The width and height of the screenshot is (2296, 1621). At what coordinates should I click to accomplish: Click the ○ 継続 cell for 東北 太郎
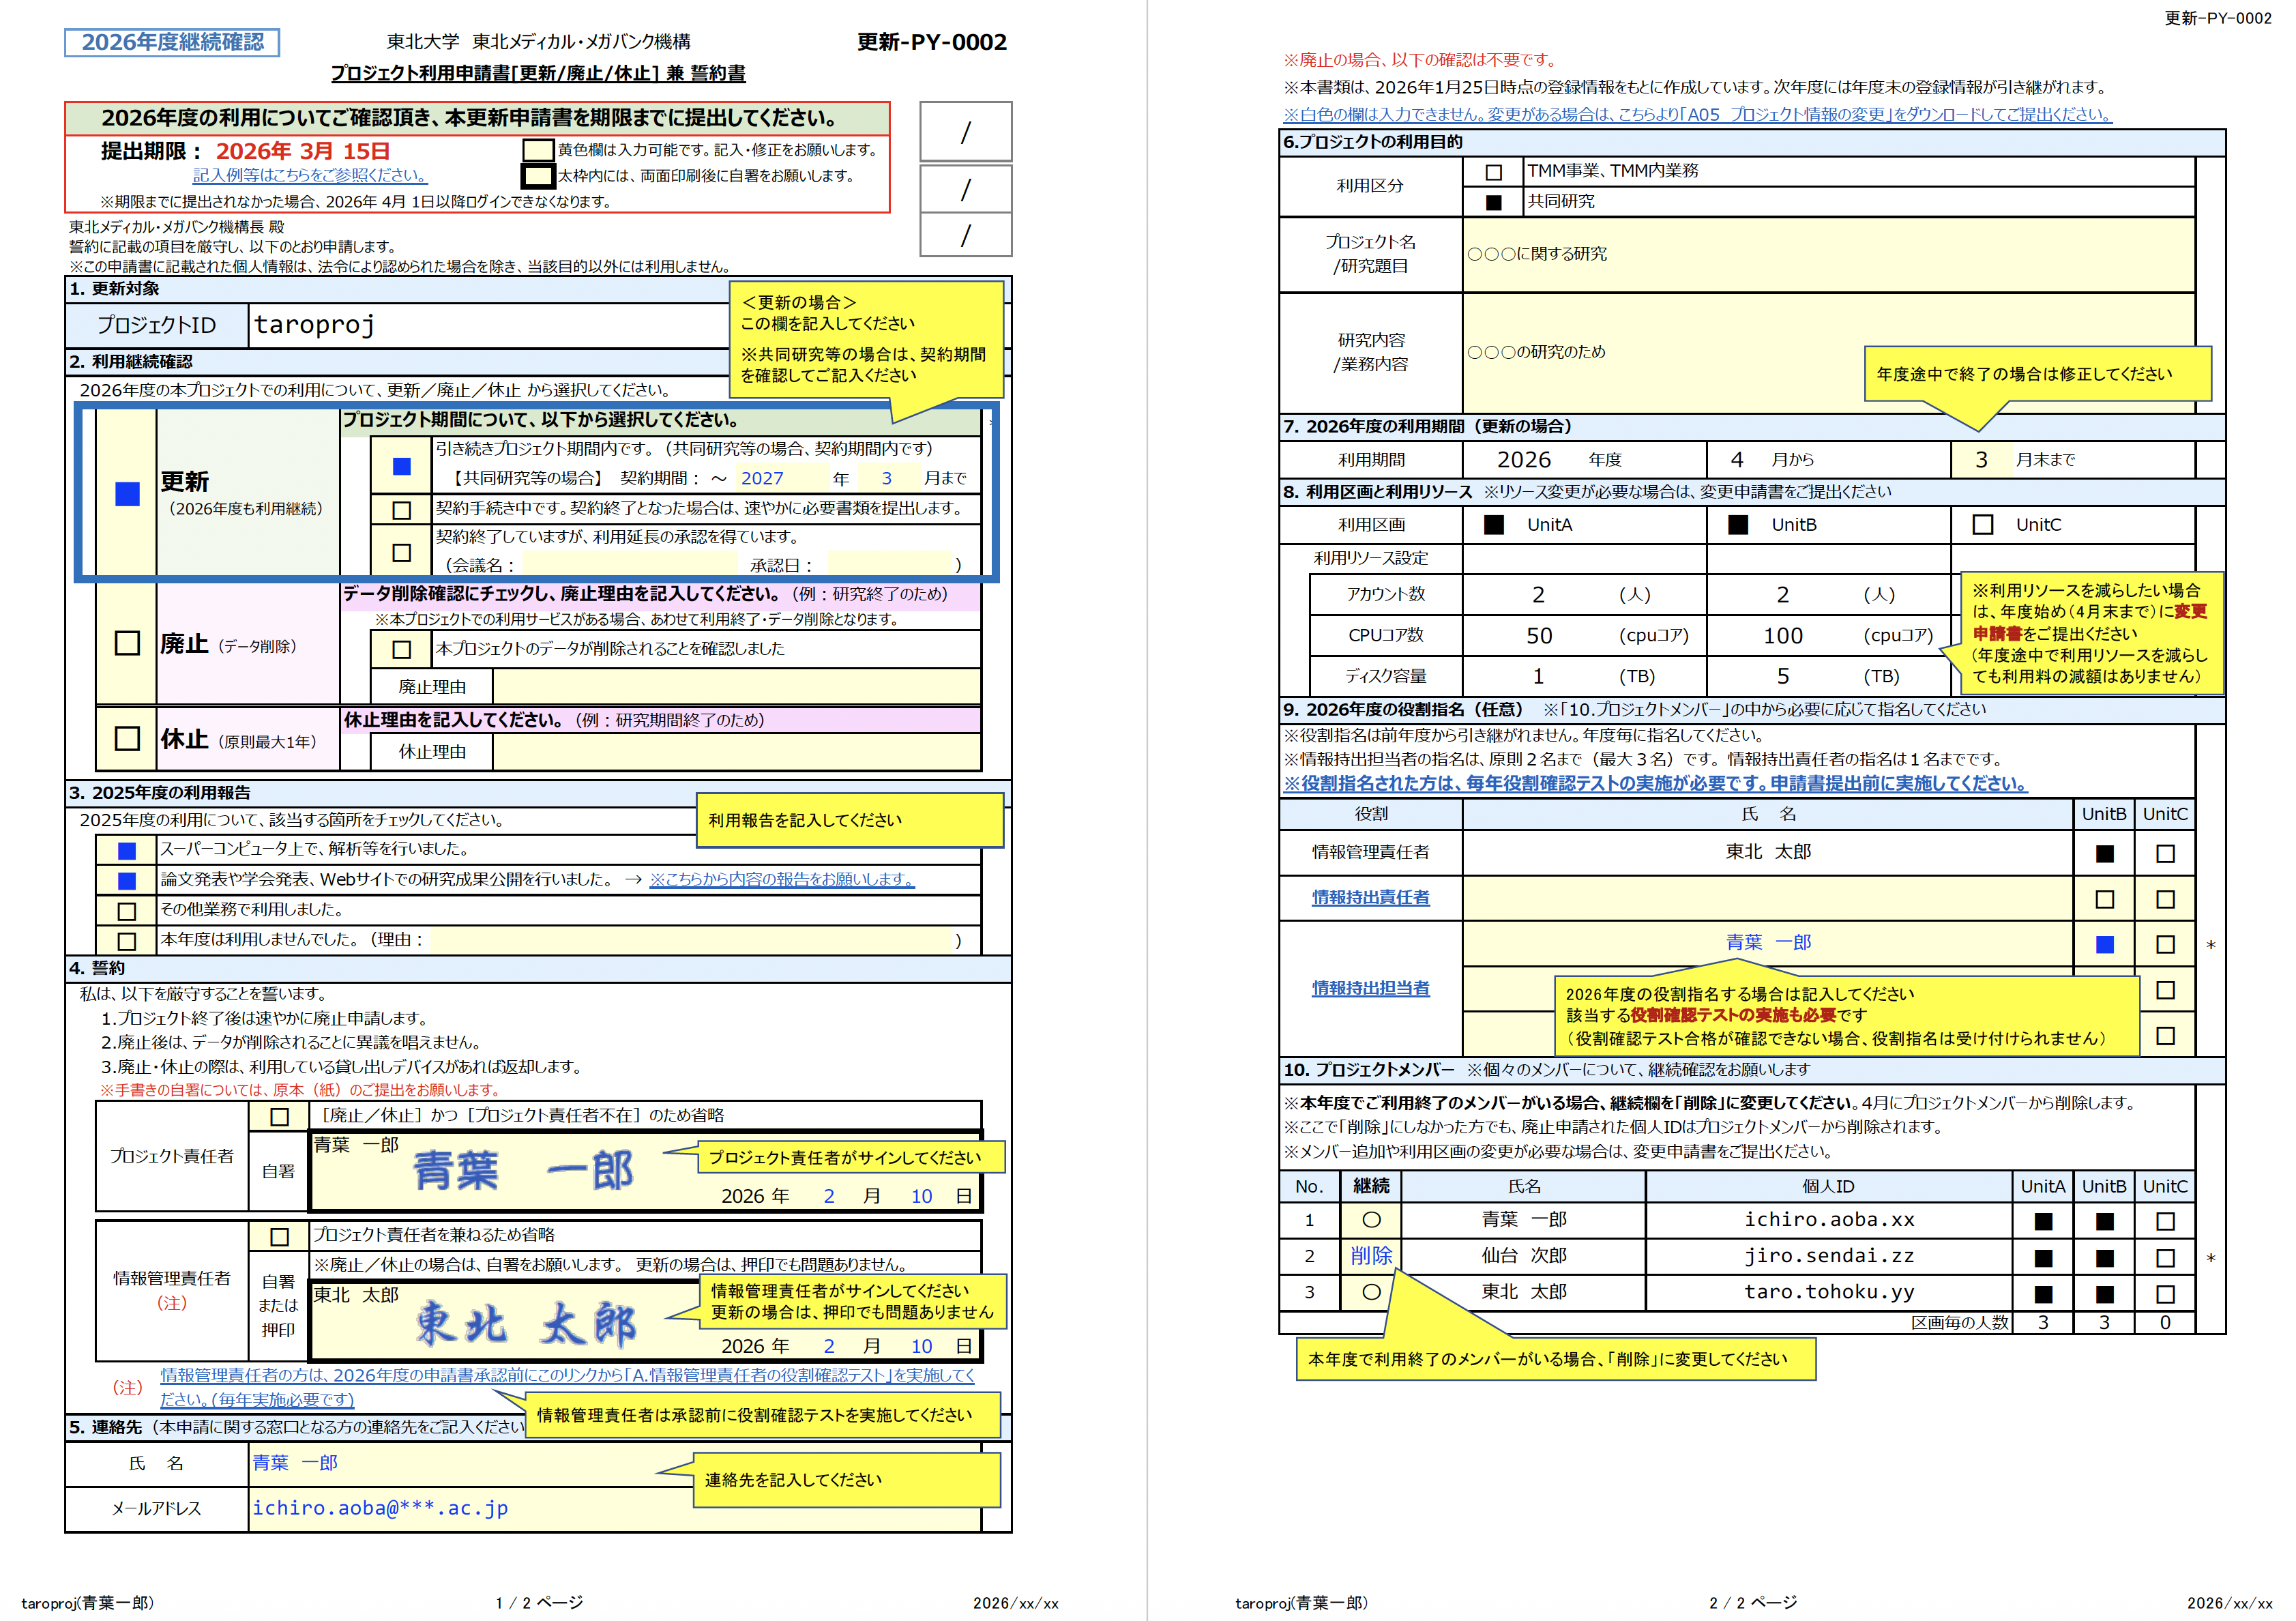(x=1370, y=1292)
